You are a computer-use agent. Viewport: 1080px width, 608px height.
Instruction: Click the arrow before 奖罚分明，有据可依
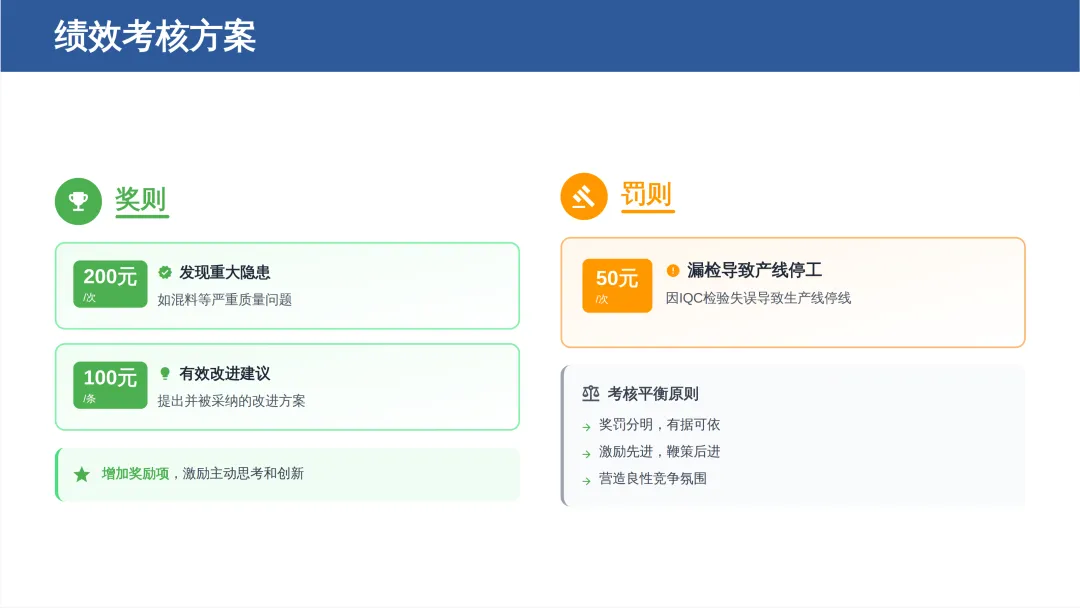point(586,427)
